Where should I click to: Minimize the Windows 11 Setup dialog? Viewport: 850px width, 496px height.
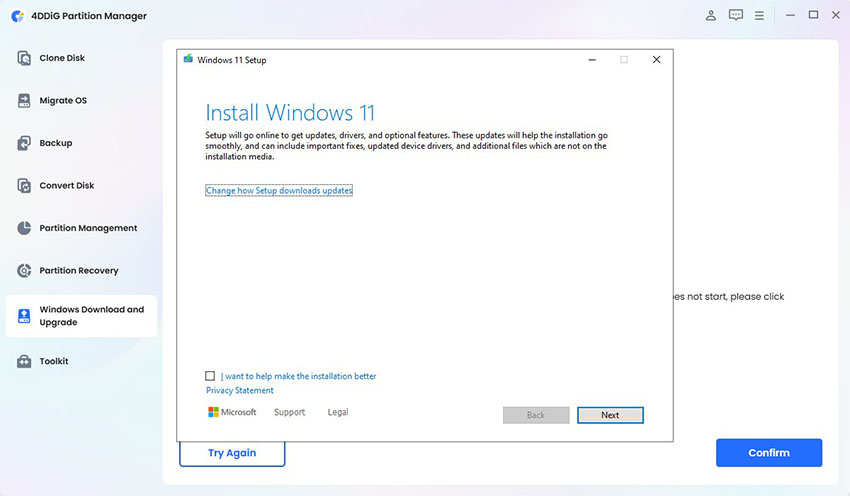[x=592, y=60]
